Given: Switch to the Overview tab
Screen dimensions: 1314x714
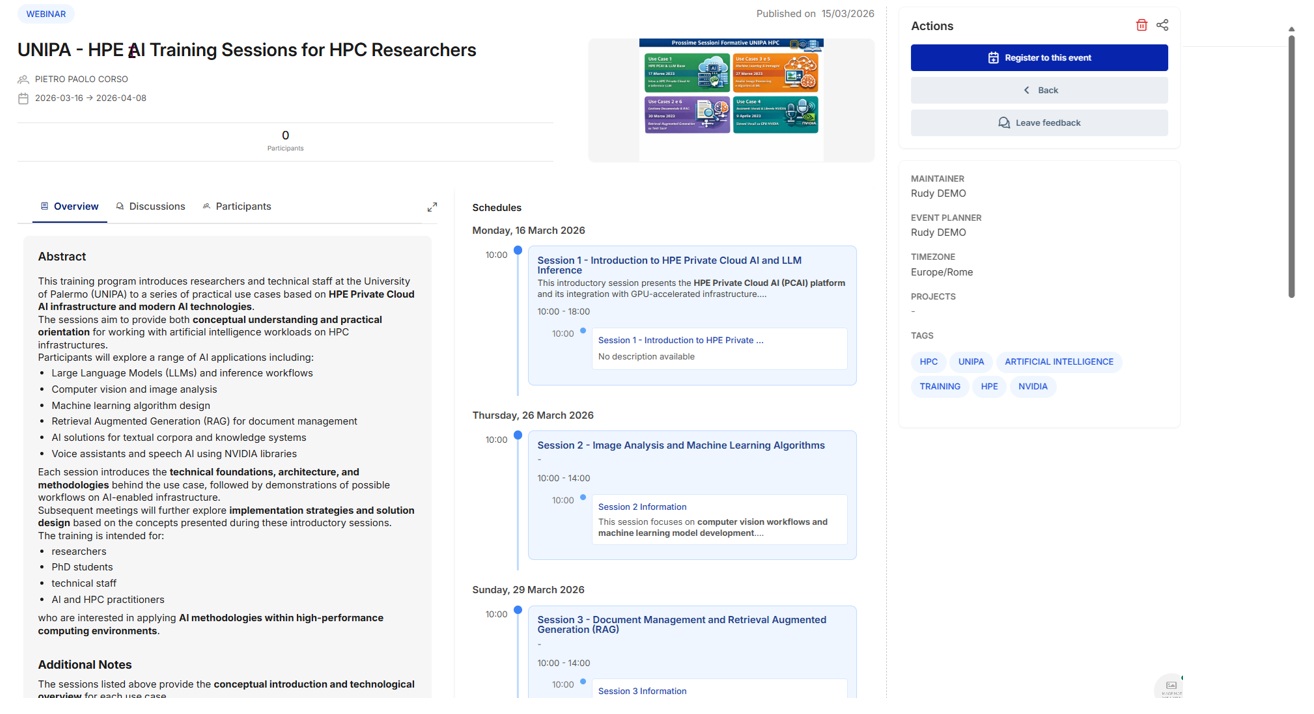Looking at the screenshot, I should [69, 206].
